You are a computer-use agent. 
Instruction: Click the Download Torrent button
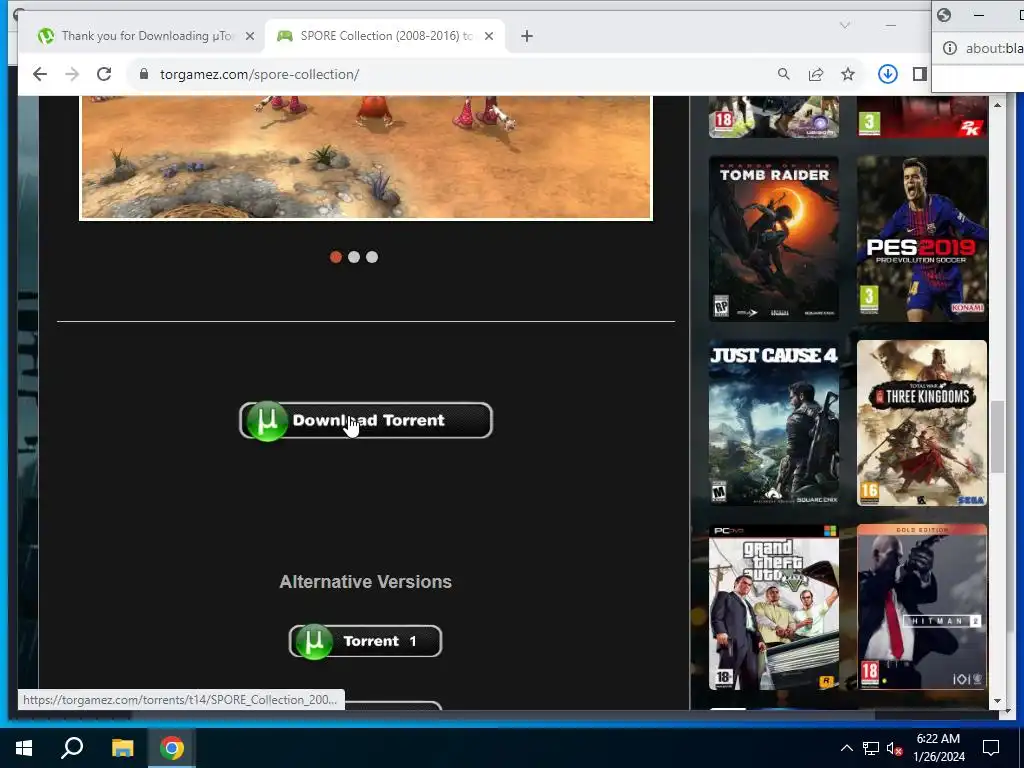coord(366,421)
